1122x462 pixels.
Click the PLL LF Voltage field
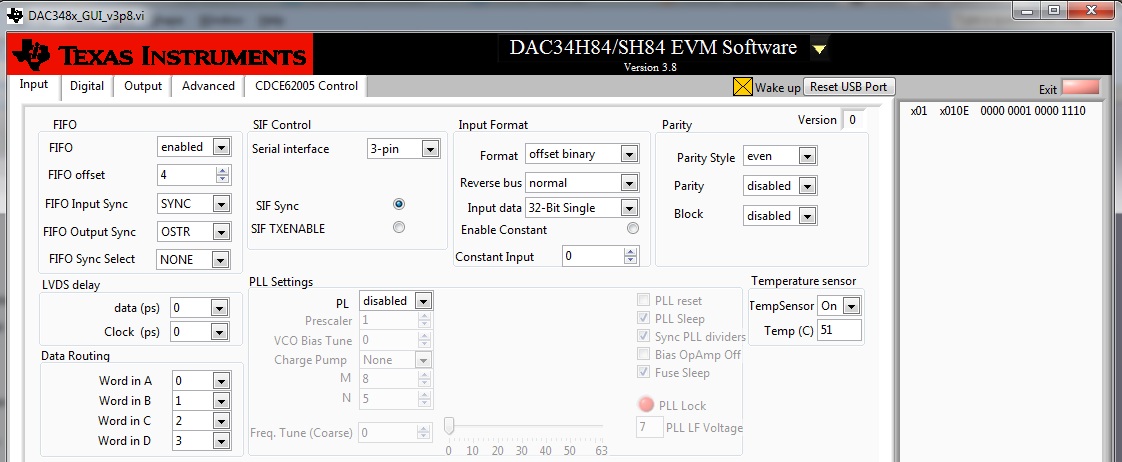point(650,428)
